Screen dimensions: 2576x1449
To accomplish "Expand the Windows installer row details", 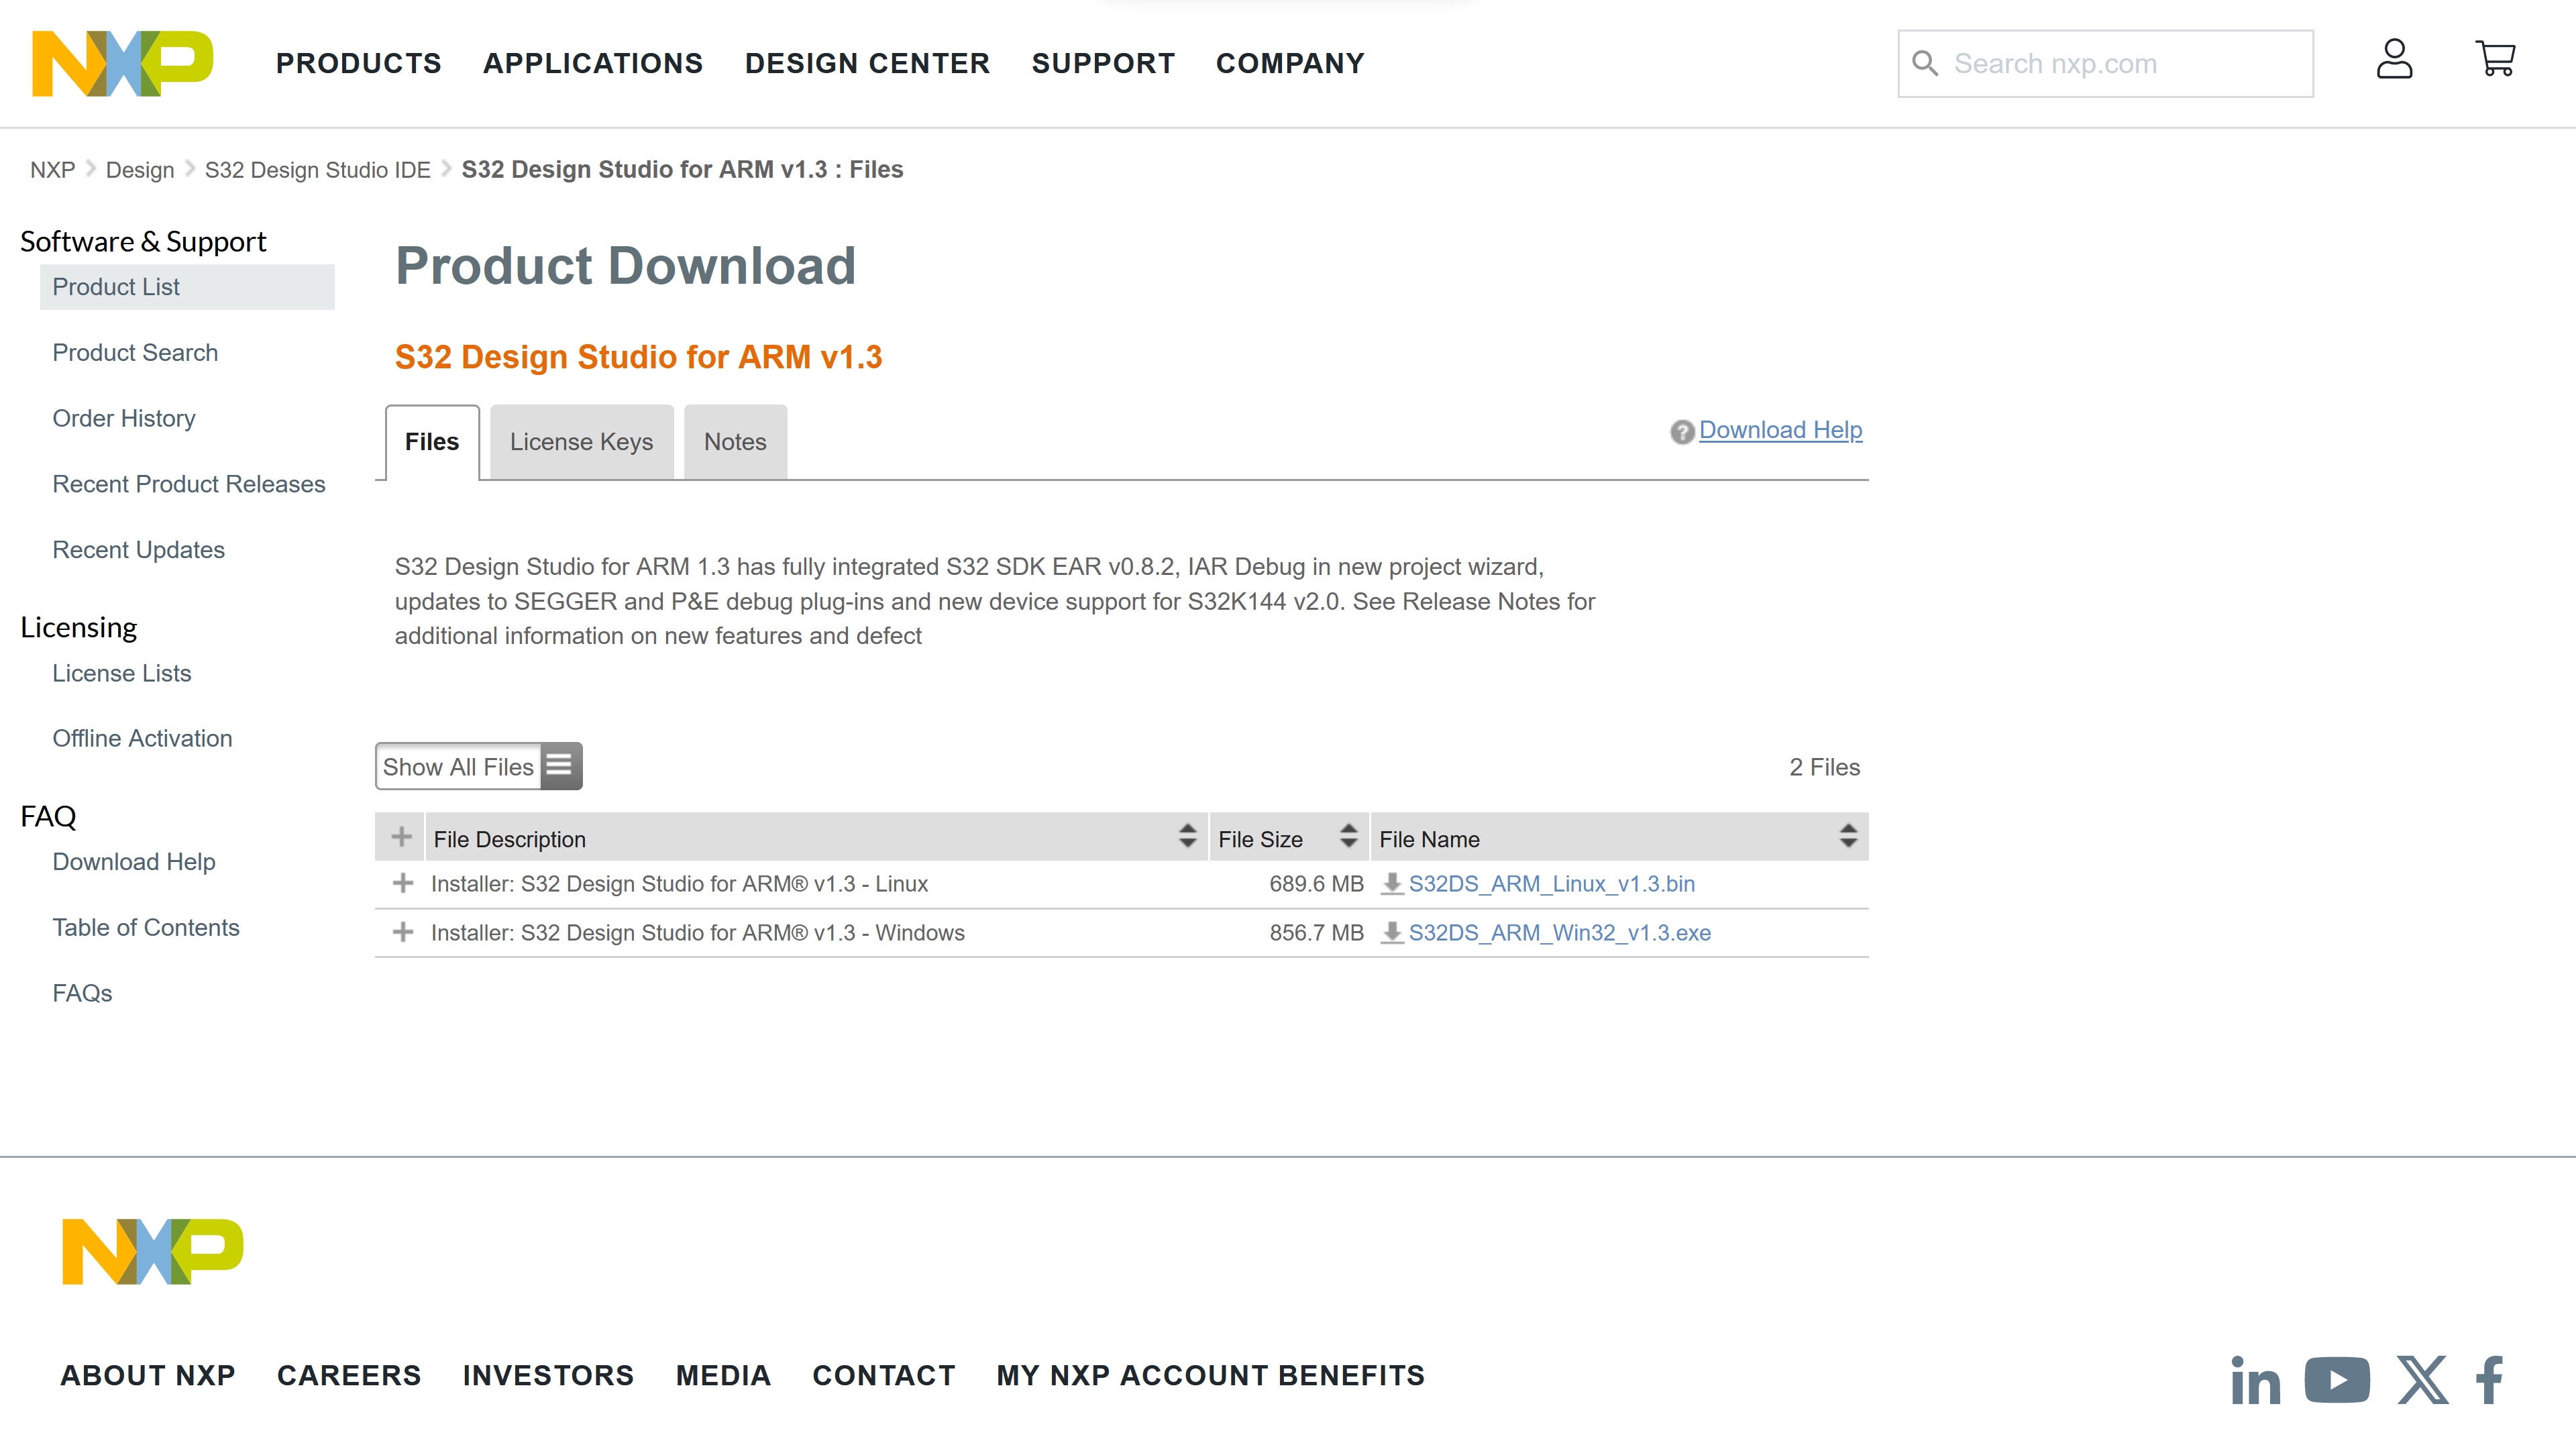I will tap(403, 932).
